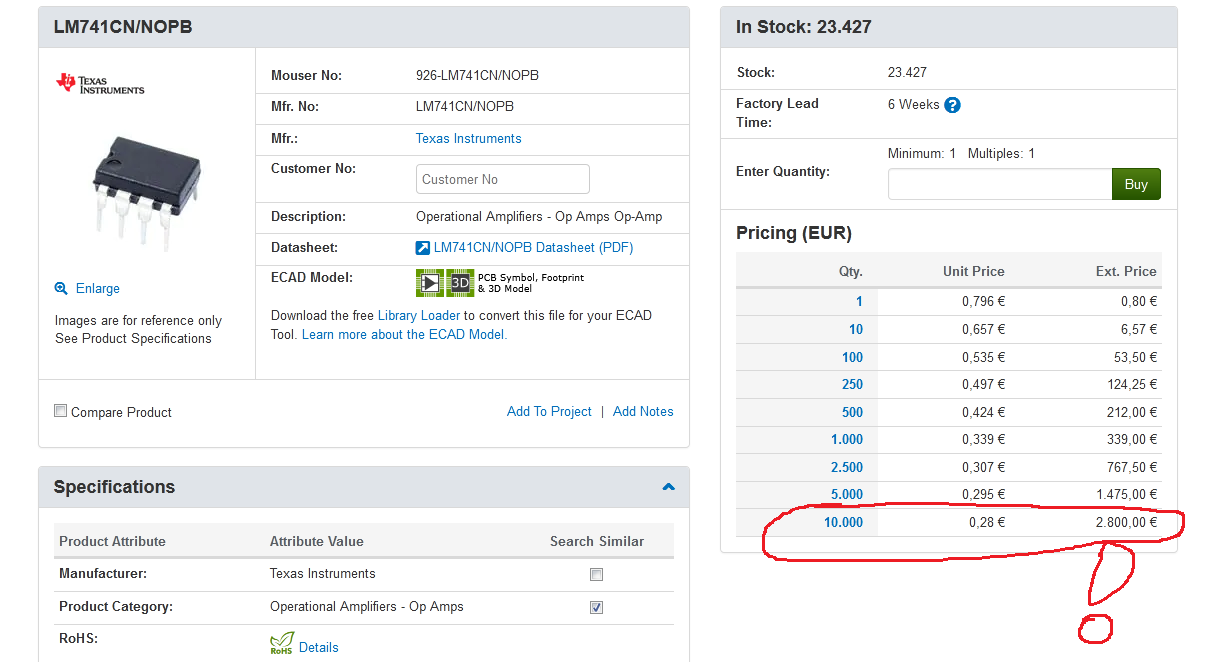The width and height of the screenshot is (1215, 662).
Task: Click the Add Notes link
Action: pyautogui.click(x=643, y=411)
